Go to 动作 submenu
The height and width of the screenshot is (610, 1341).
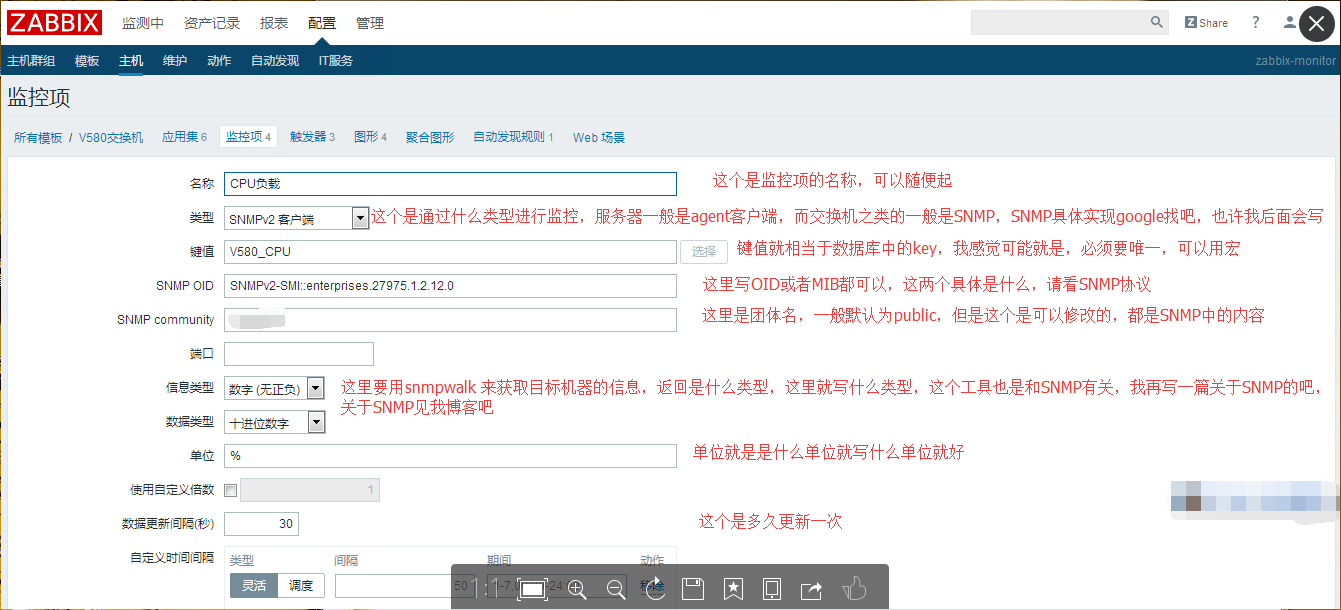(219, 61)
